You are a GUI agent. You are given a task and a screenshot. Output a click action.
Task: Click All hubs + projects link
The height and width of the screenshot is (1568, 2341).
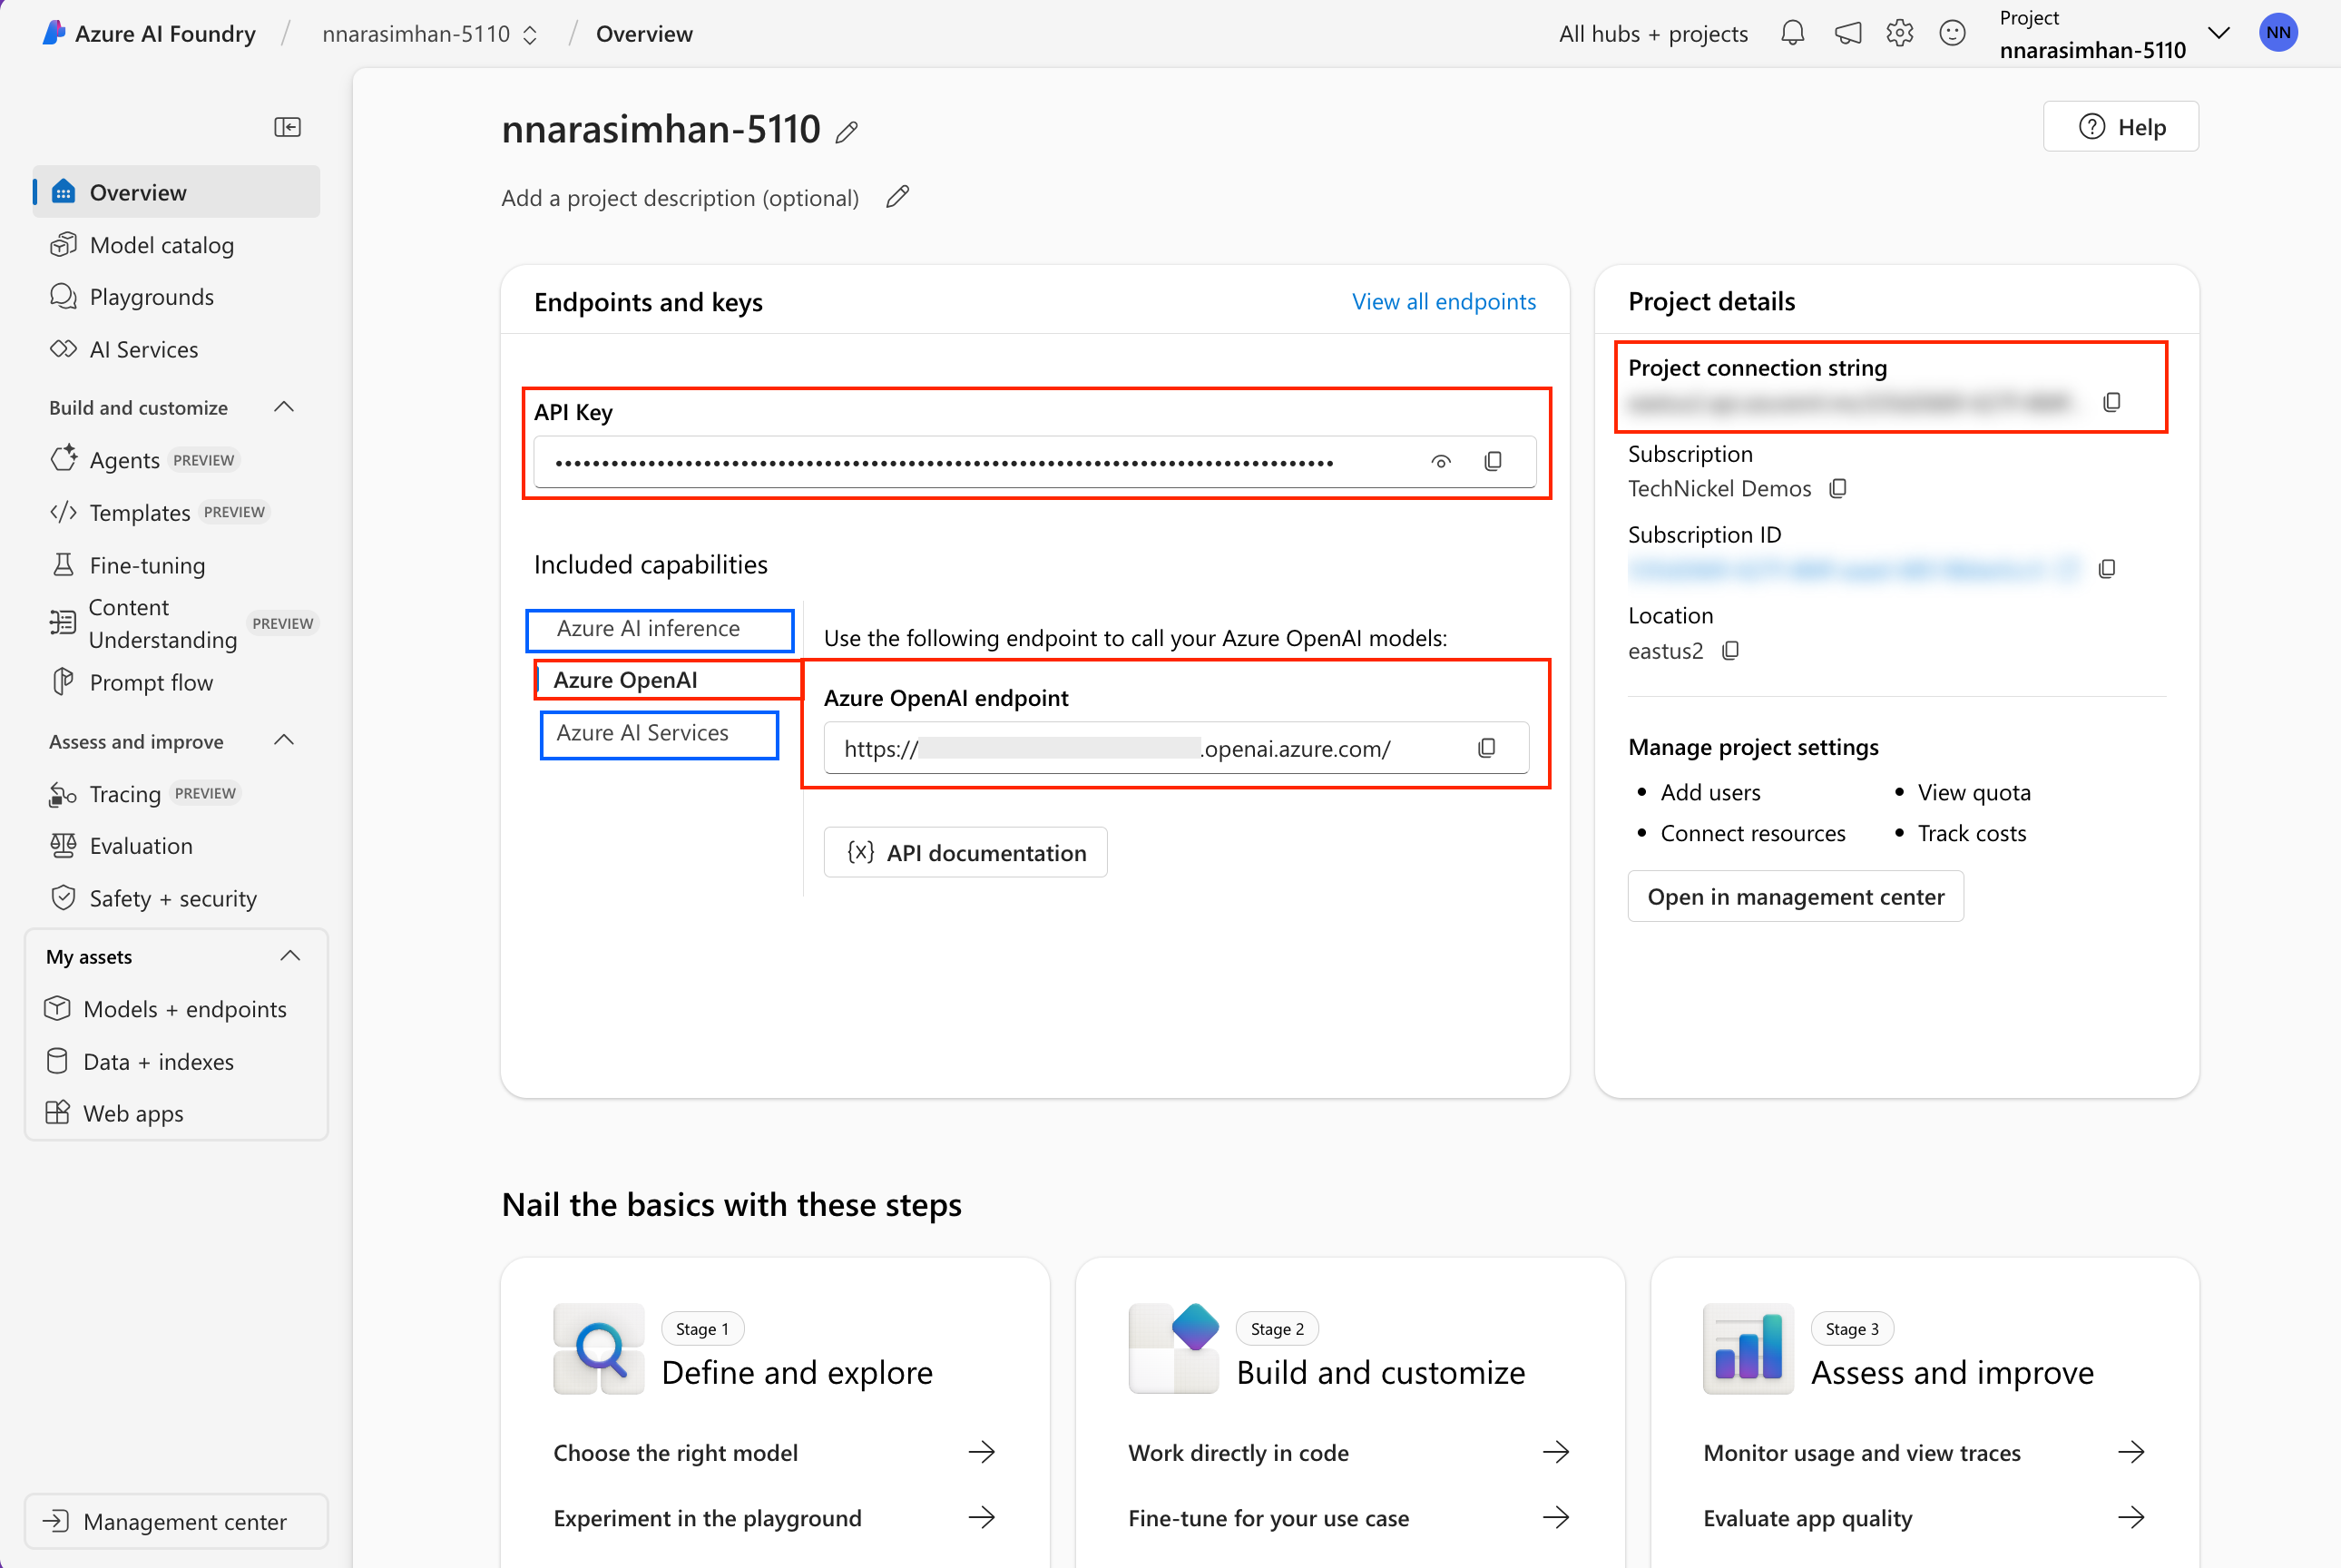(1653, 34)
